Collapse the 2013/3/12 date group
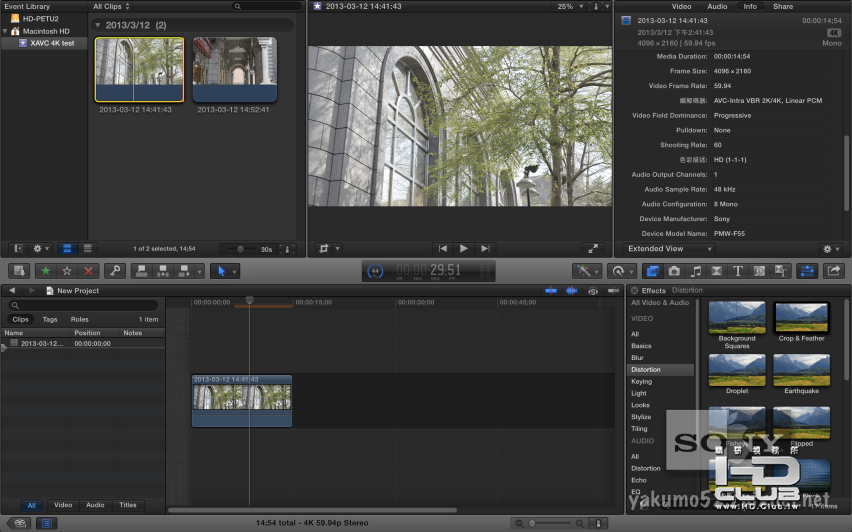Viewport: 852px width, 532px height. click(x=98, y=24)
